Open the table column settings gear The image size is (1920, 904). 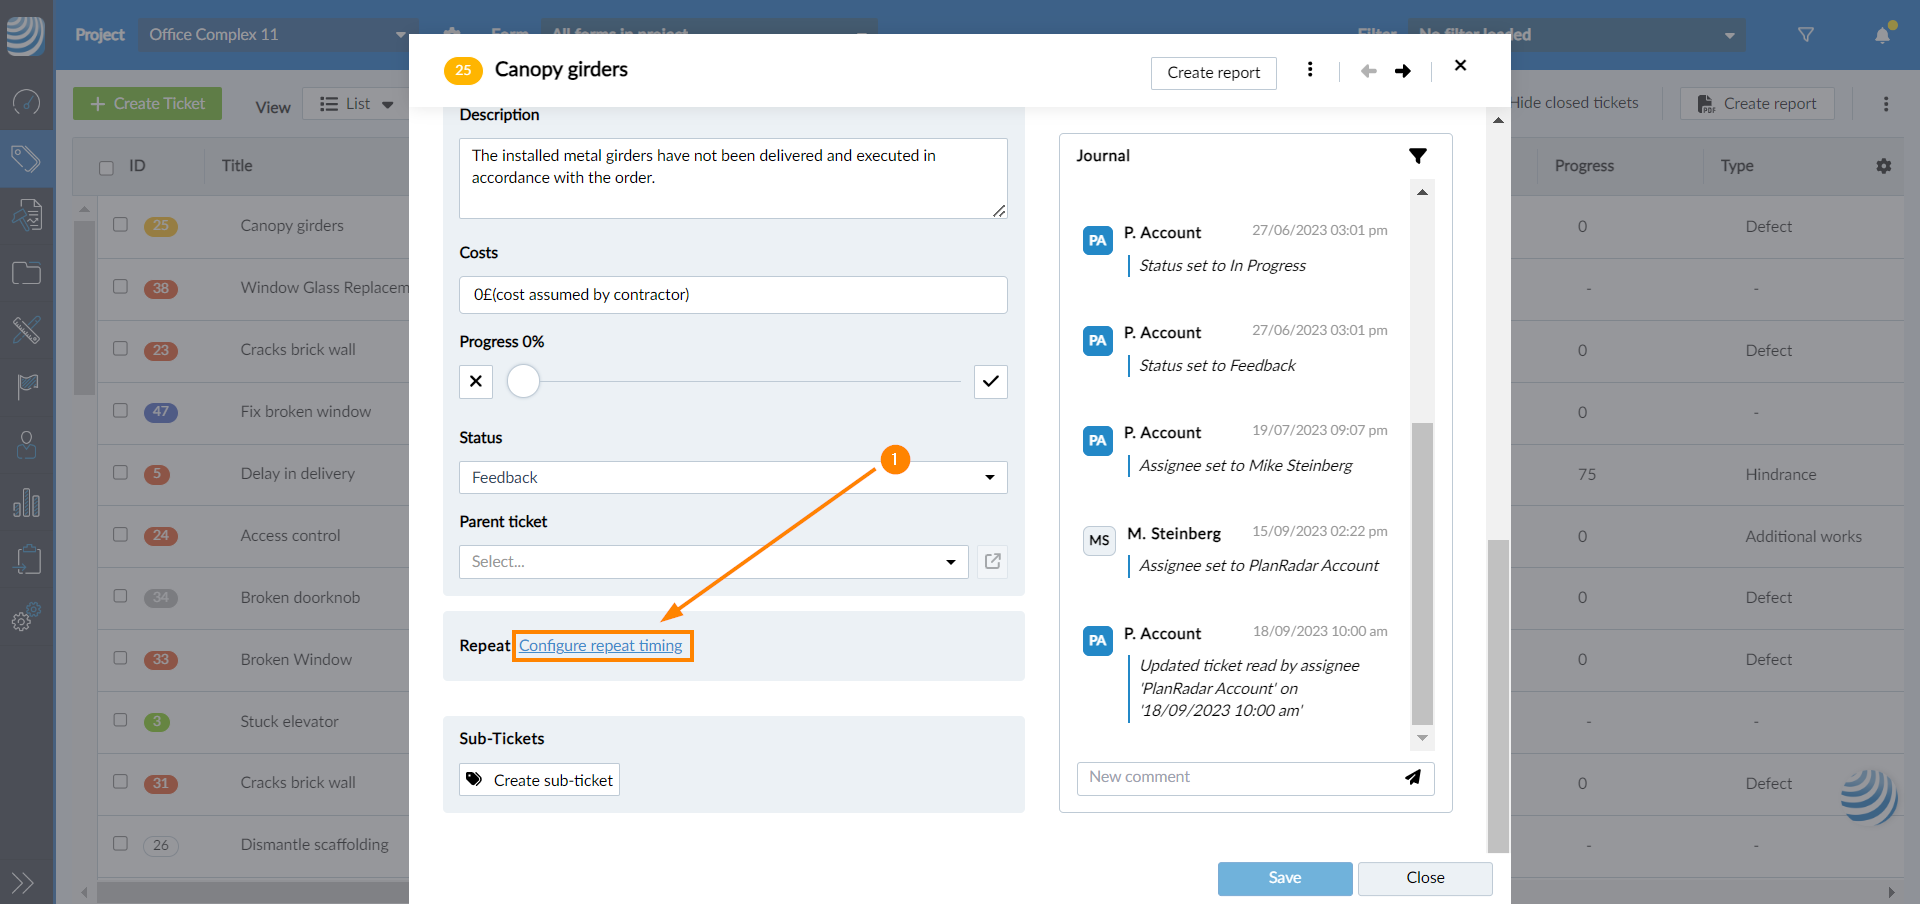click(x=1883, y=166)
